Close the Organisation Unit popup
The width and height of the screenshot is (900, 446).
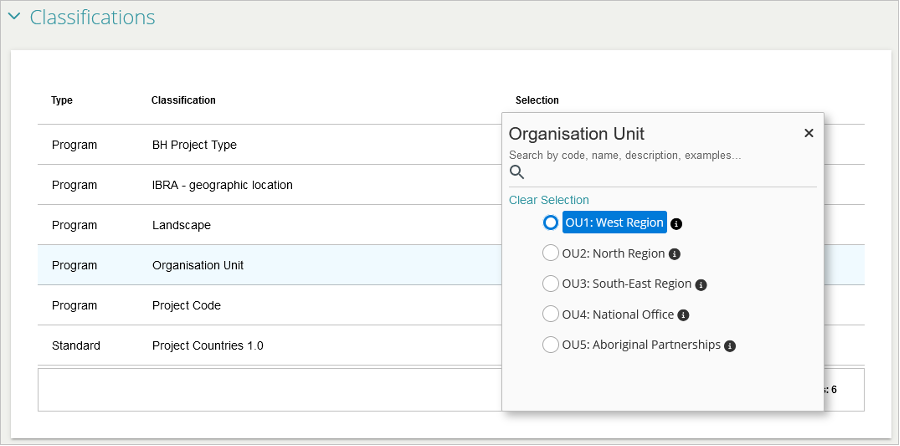(809, 133)
